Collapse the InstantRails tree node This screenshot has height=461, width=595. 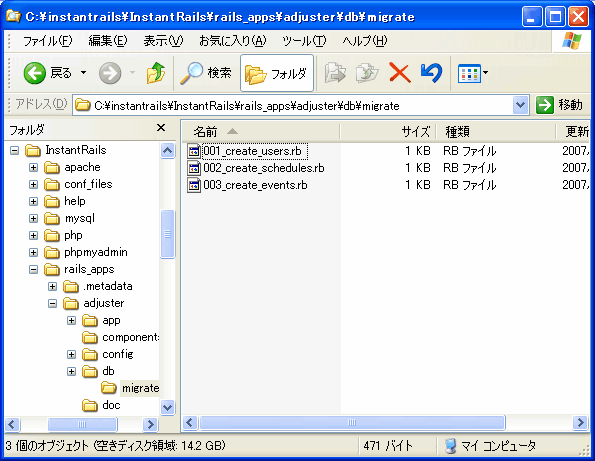(x=14, y=151)
